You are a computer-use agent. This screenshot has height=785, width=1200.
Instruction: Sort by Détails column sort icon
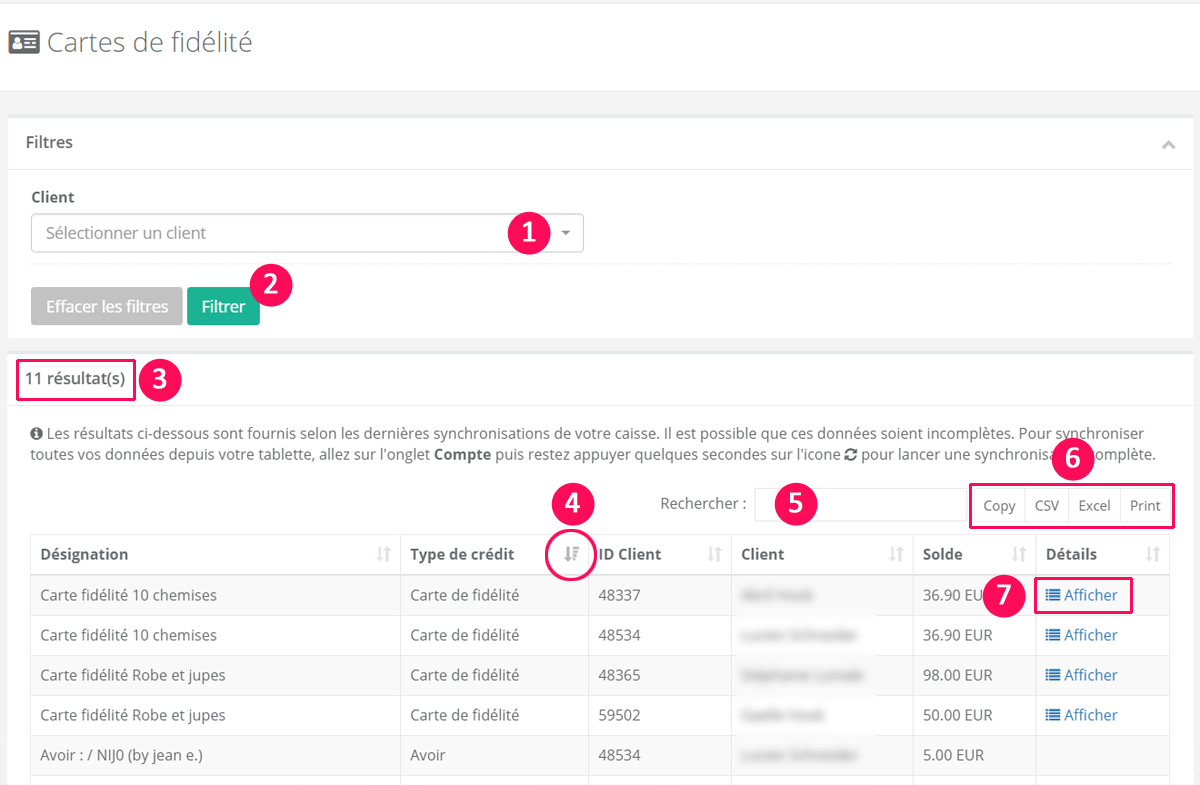pos(1153,554)
